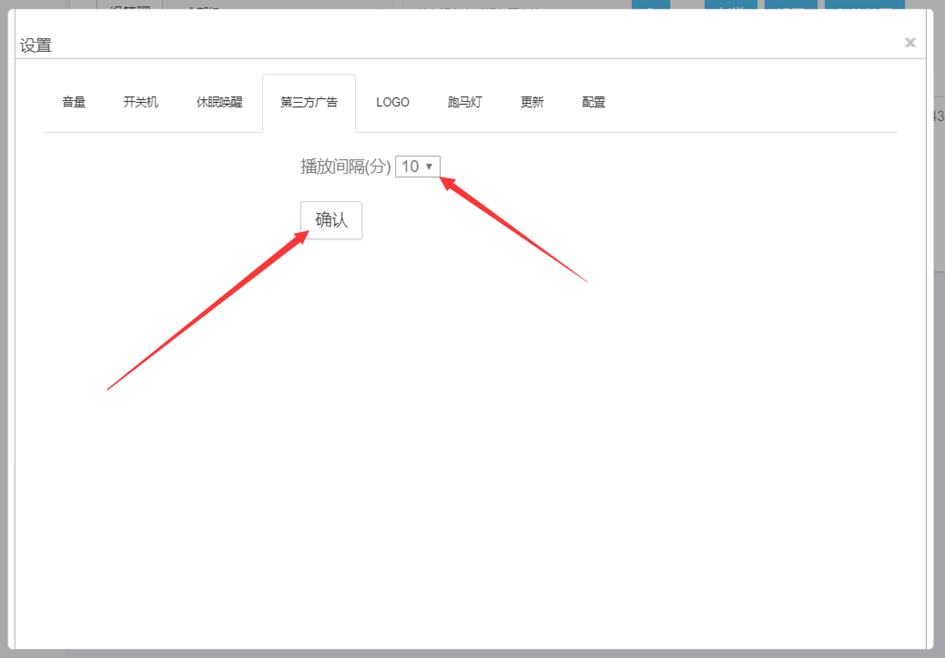Click the dimmed top-left tab behind dialog
This screenshot has height=658, width=945.
coord(130,4)
